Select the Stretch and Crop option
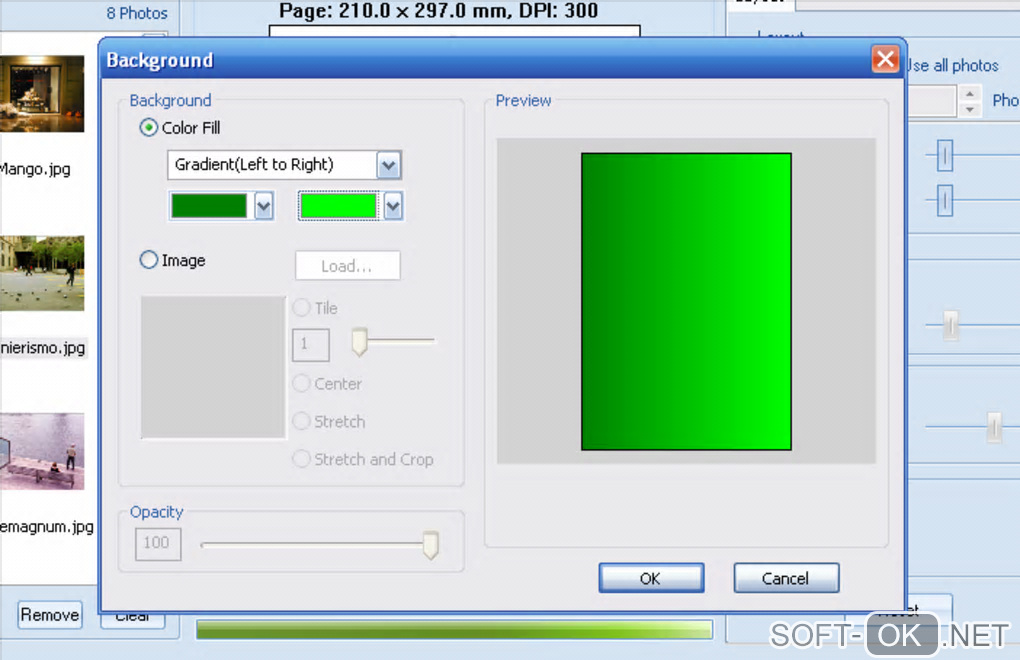Viewport: 1020px width, 660px height. coord(301,458)
